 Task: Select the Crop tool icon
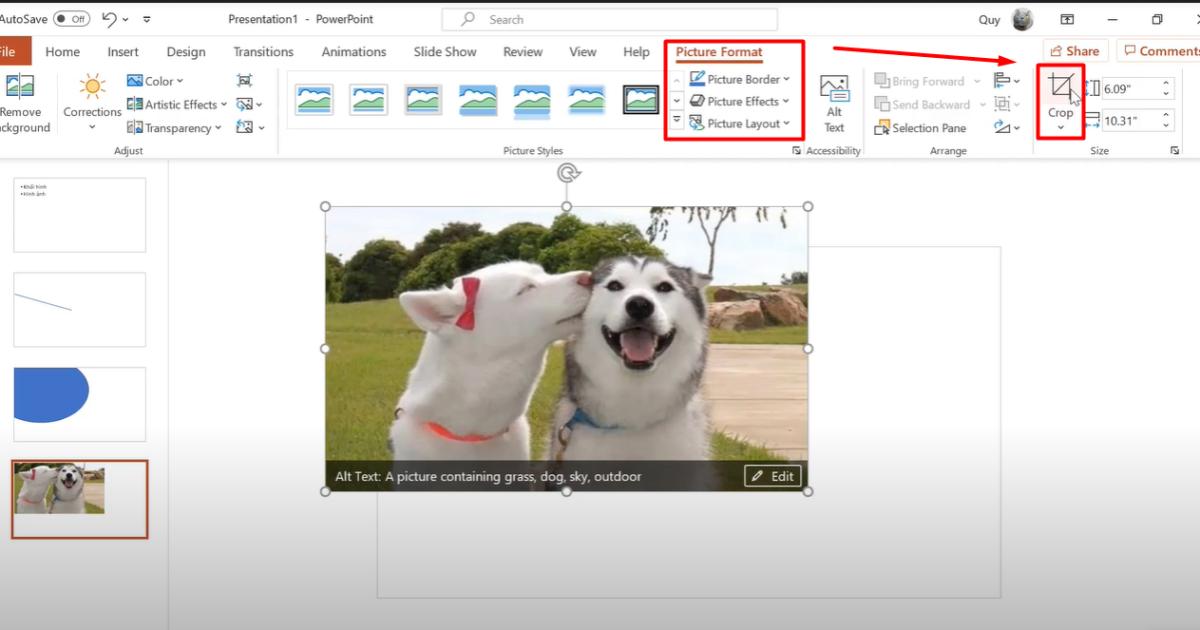[x=1059, y=88]
